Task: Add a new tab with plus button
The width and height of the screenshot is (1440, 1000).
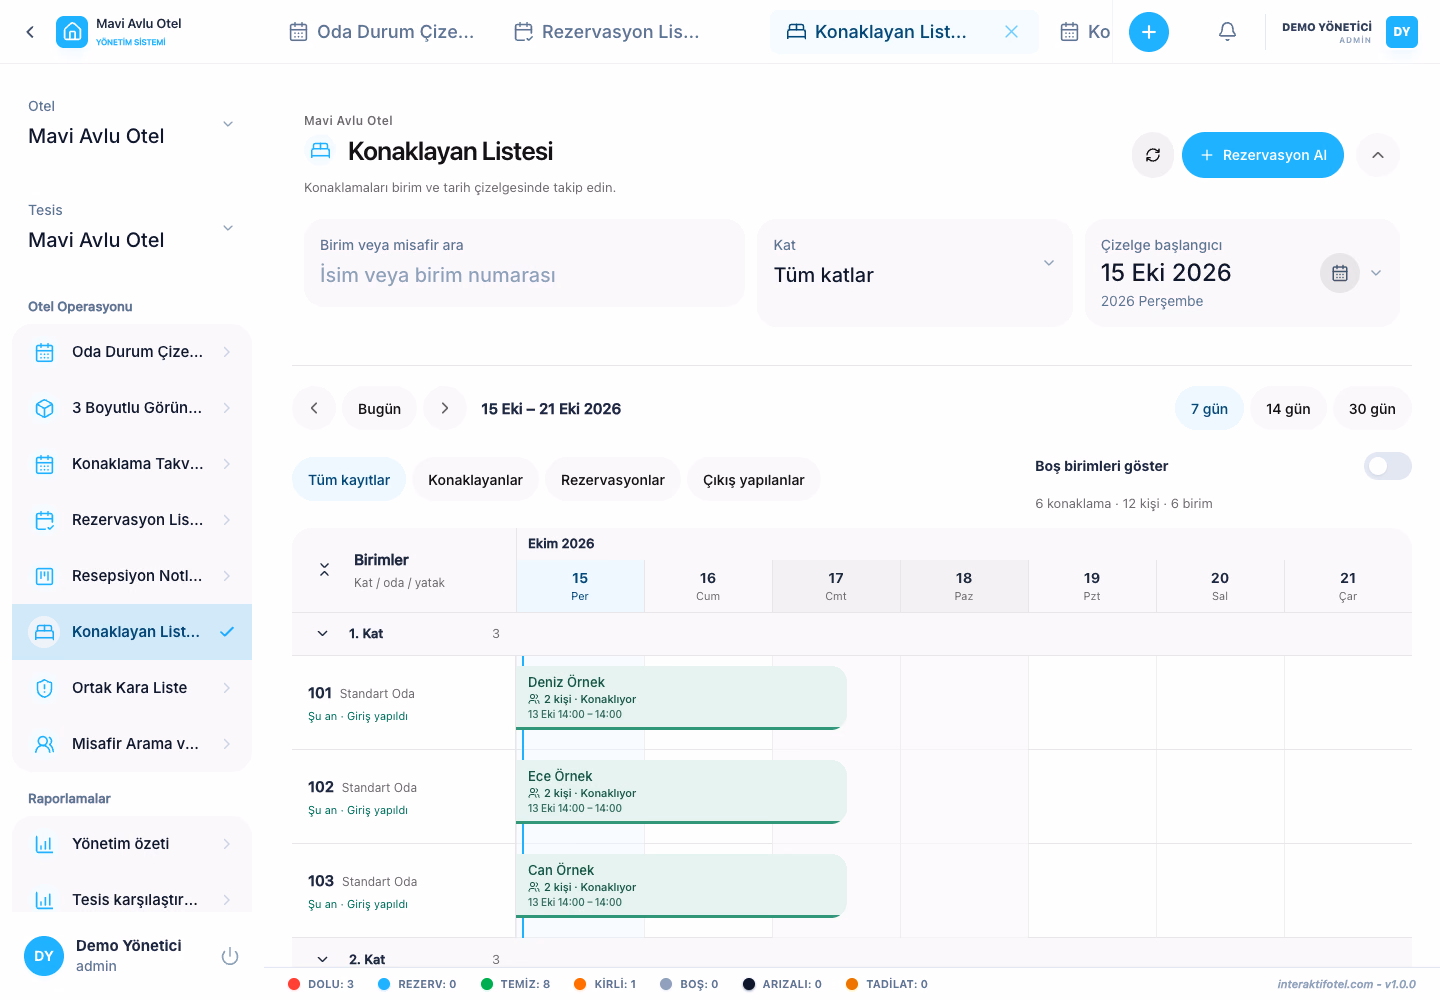Action: click(1149, 32)
